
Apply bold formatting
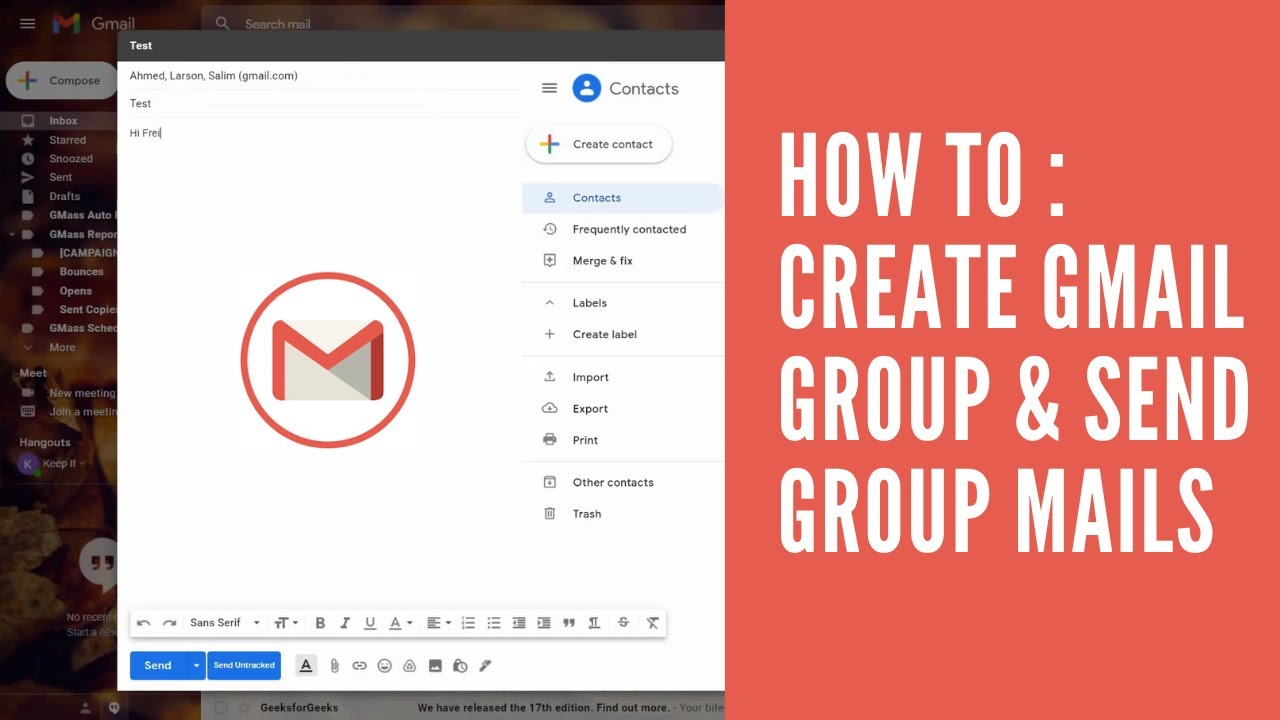[320, 623]
